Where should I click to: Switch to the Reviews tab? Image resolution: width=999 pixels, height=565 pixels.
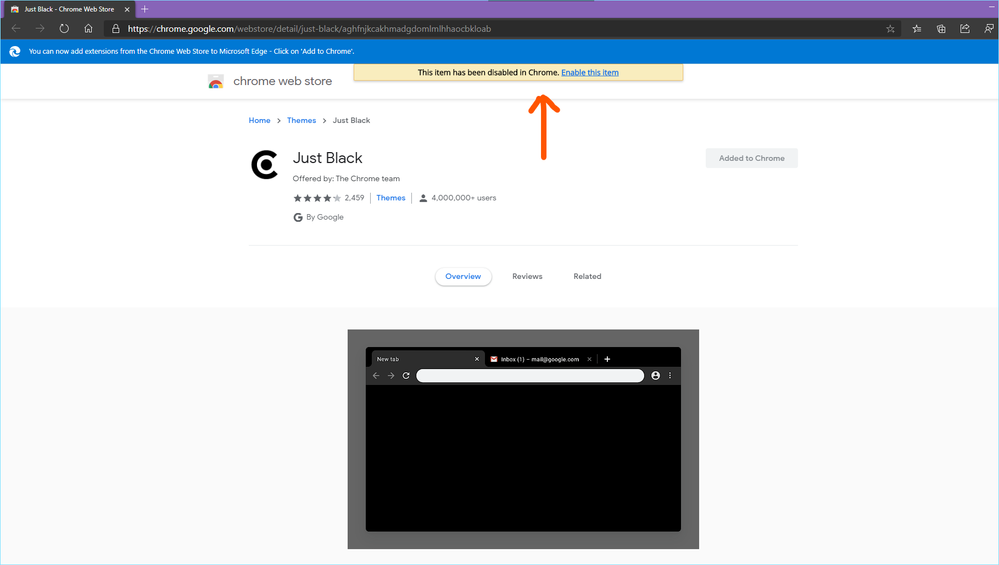[x=527, y=276]
